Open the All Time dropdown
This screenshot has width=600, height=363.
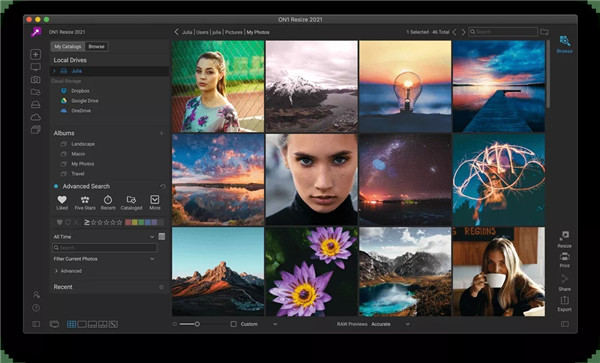click(x=103, y=237)
